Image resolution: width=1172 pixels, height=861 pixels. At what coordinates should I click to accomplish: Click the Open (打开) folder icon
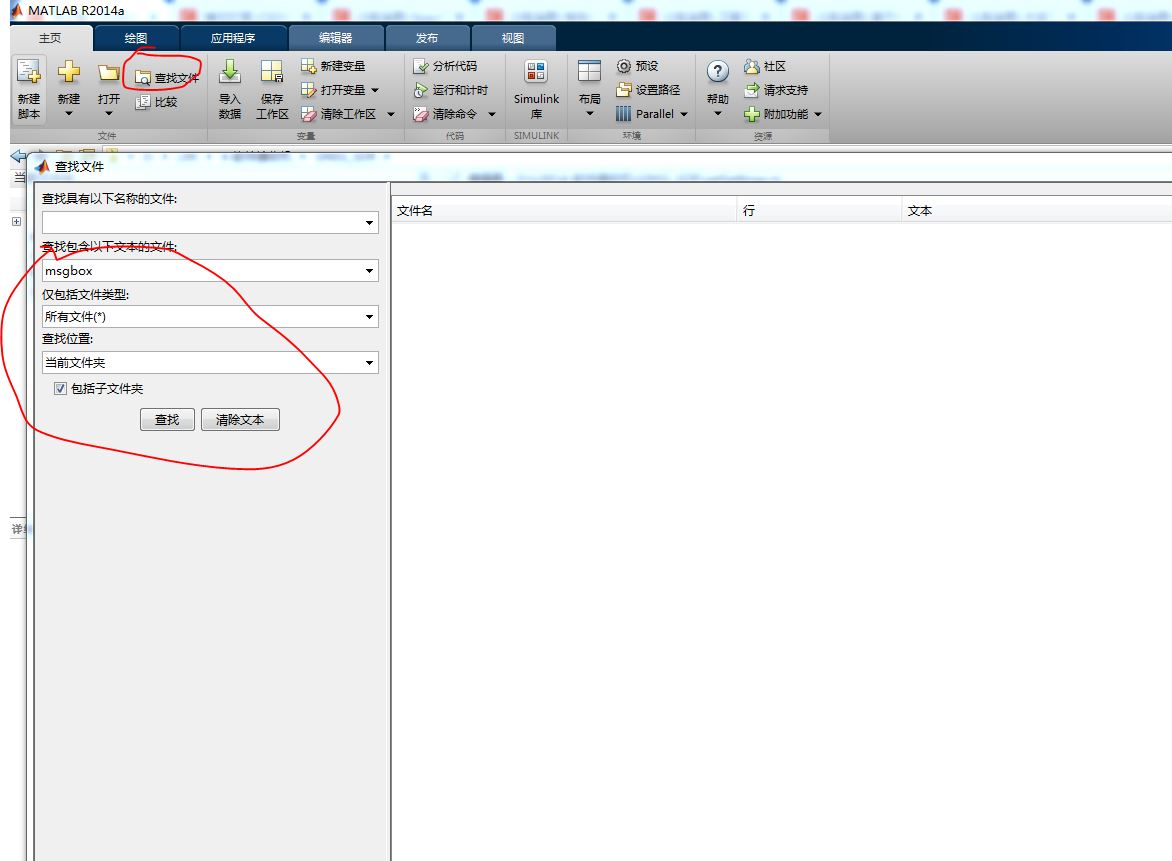click(108, 72)
